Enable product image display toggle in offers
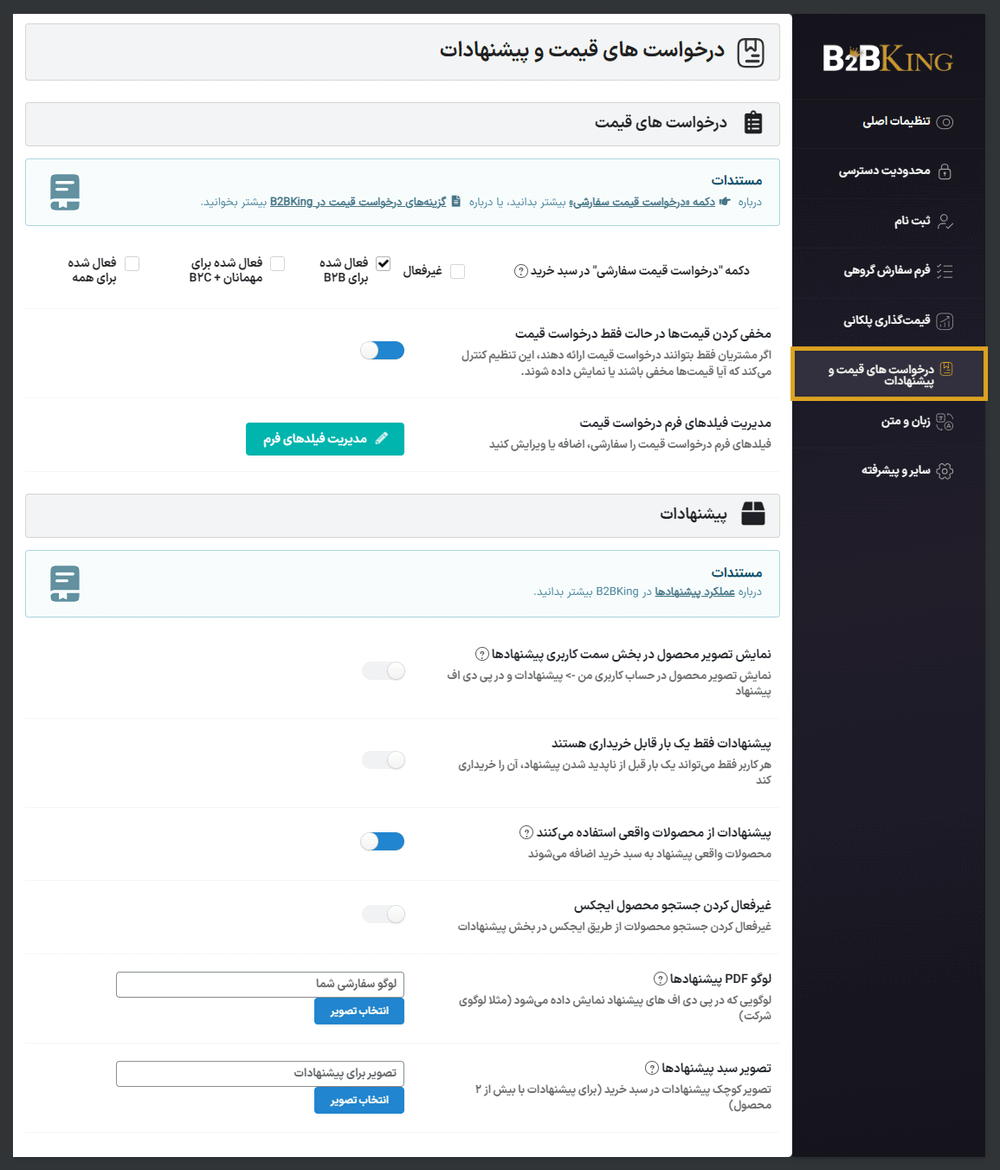This screenshot has height=1170, width=1000. click(382, 670)
